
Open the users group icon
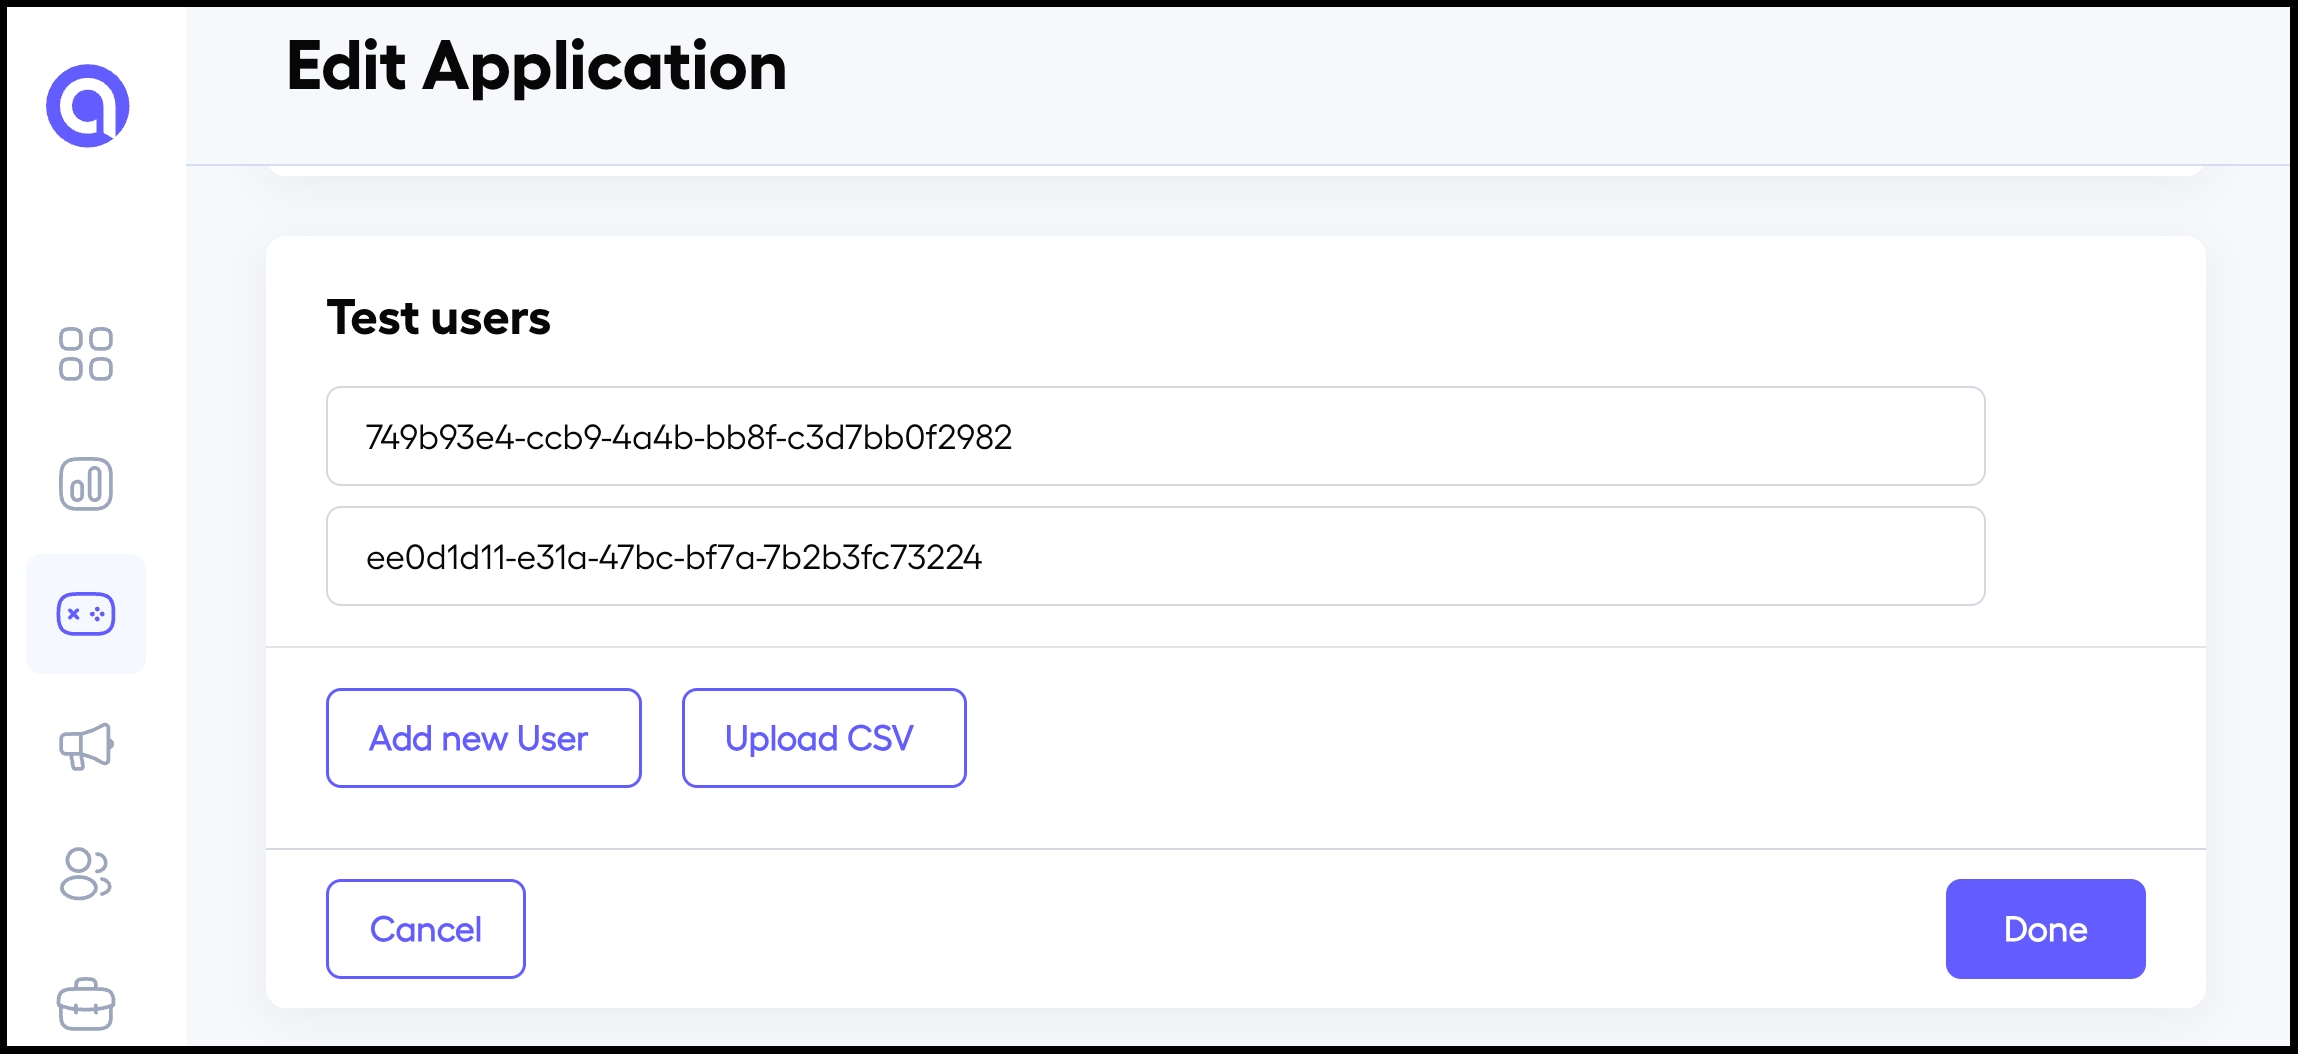[x=86, y=874]
